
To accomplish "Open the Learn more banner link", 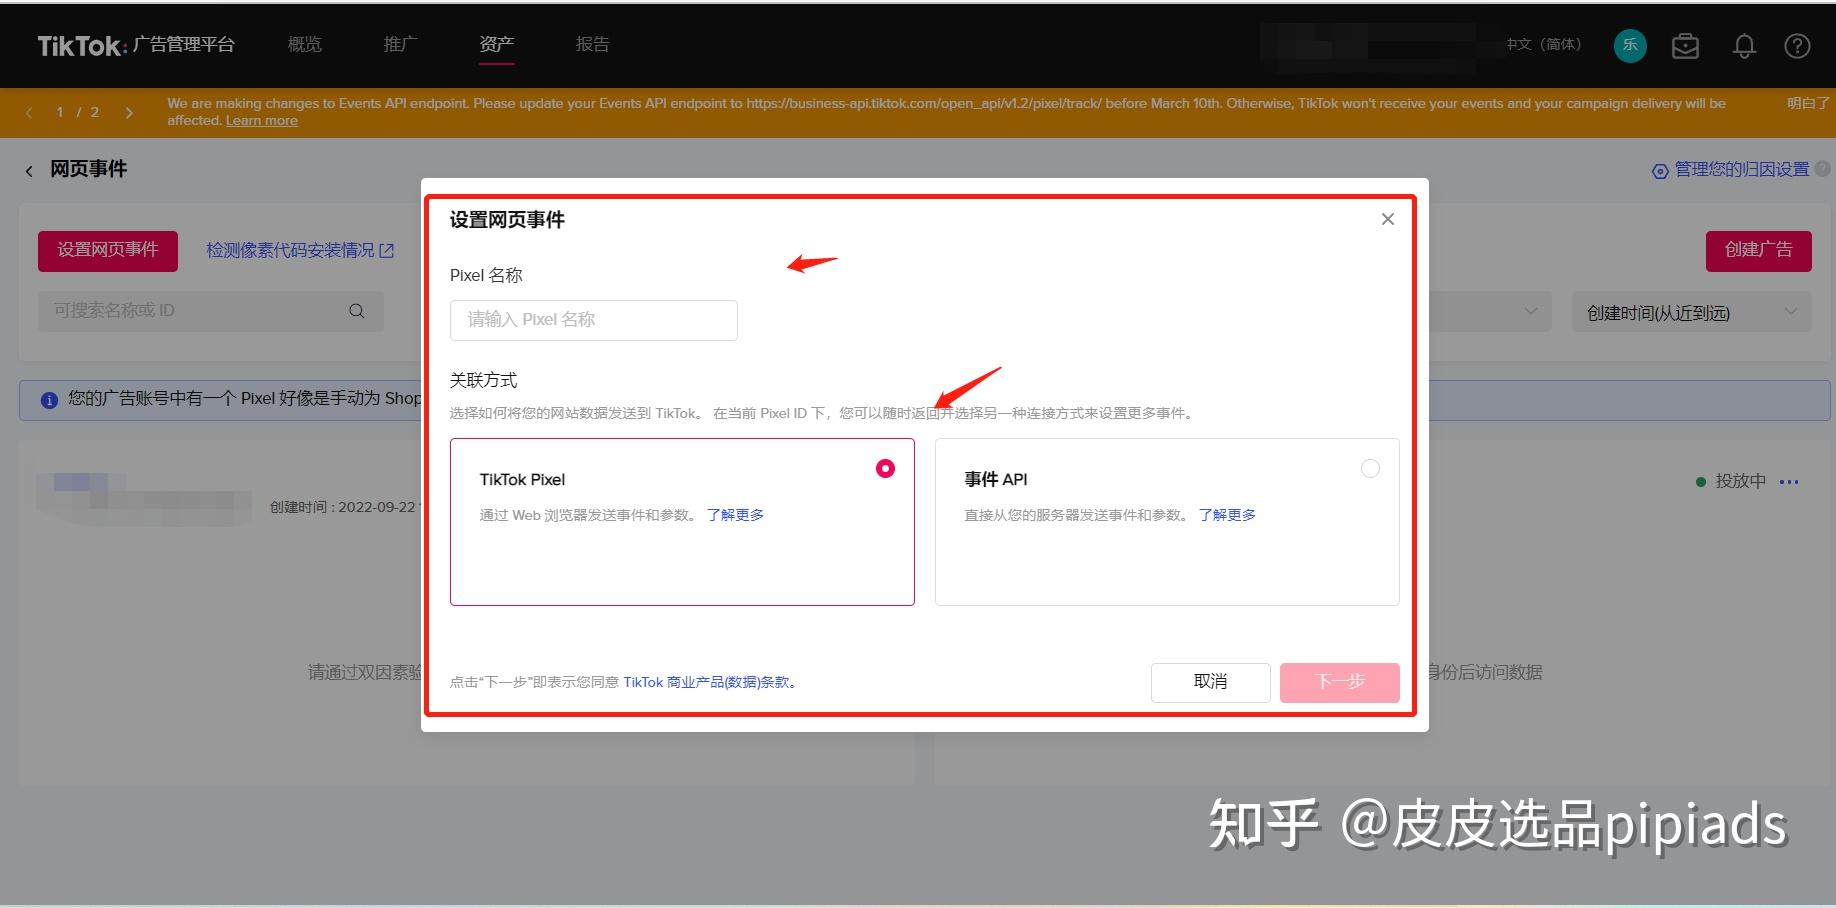I will pyautogui.click(x=262, y=121).
